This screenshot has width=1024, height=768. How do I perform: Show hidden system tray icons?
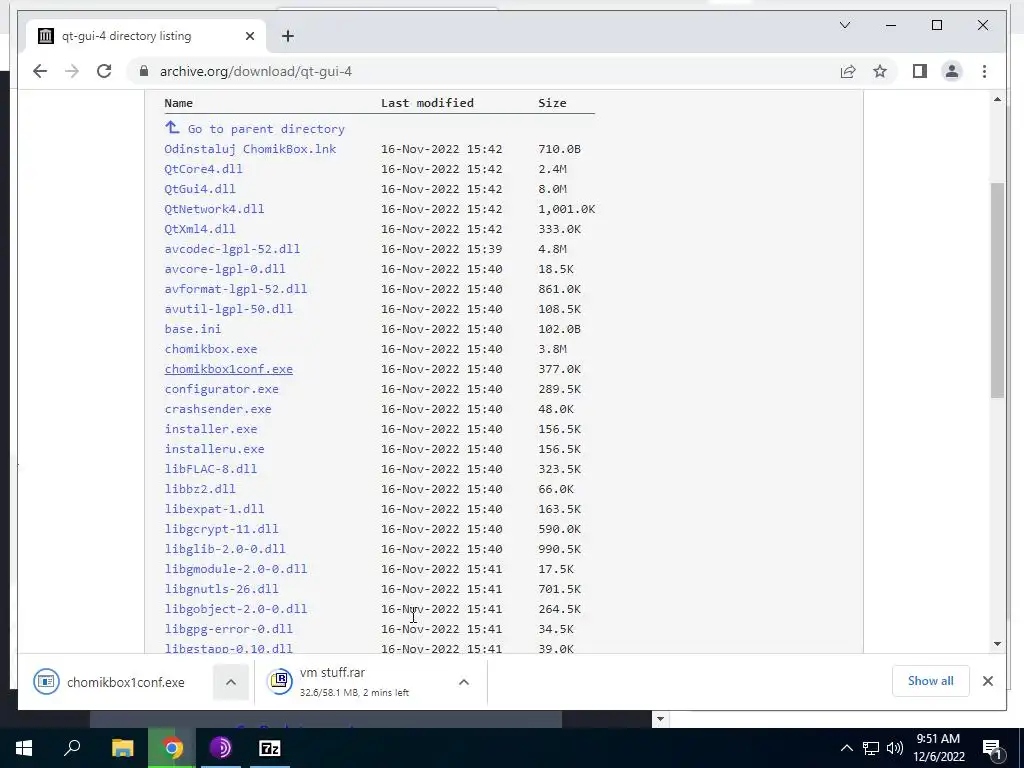click(846, 748)
